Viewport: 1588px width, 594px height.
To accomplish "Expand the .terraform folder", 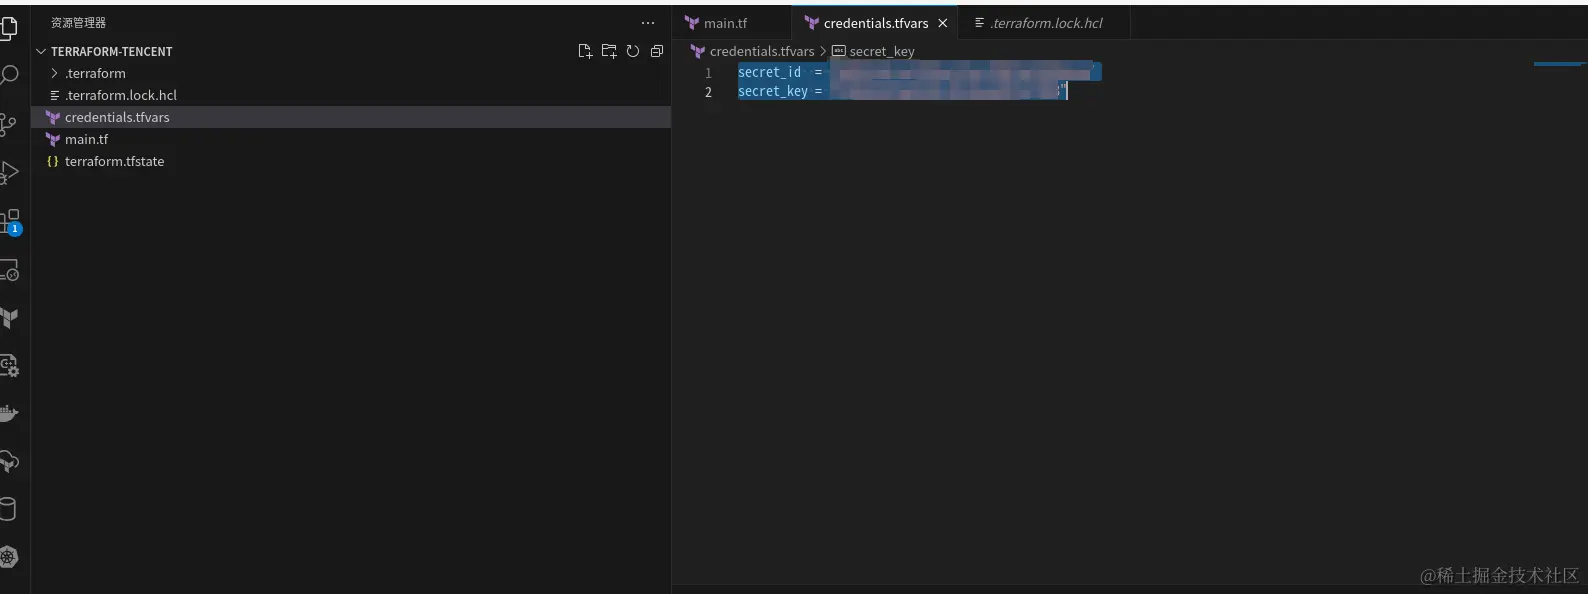I will coord(54,73).
